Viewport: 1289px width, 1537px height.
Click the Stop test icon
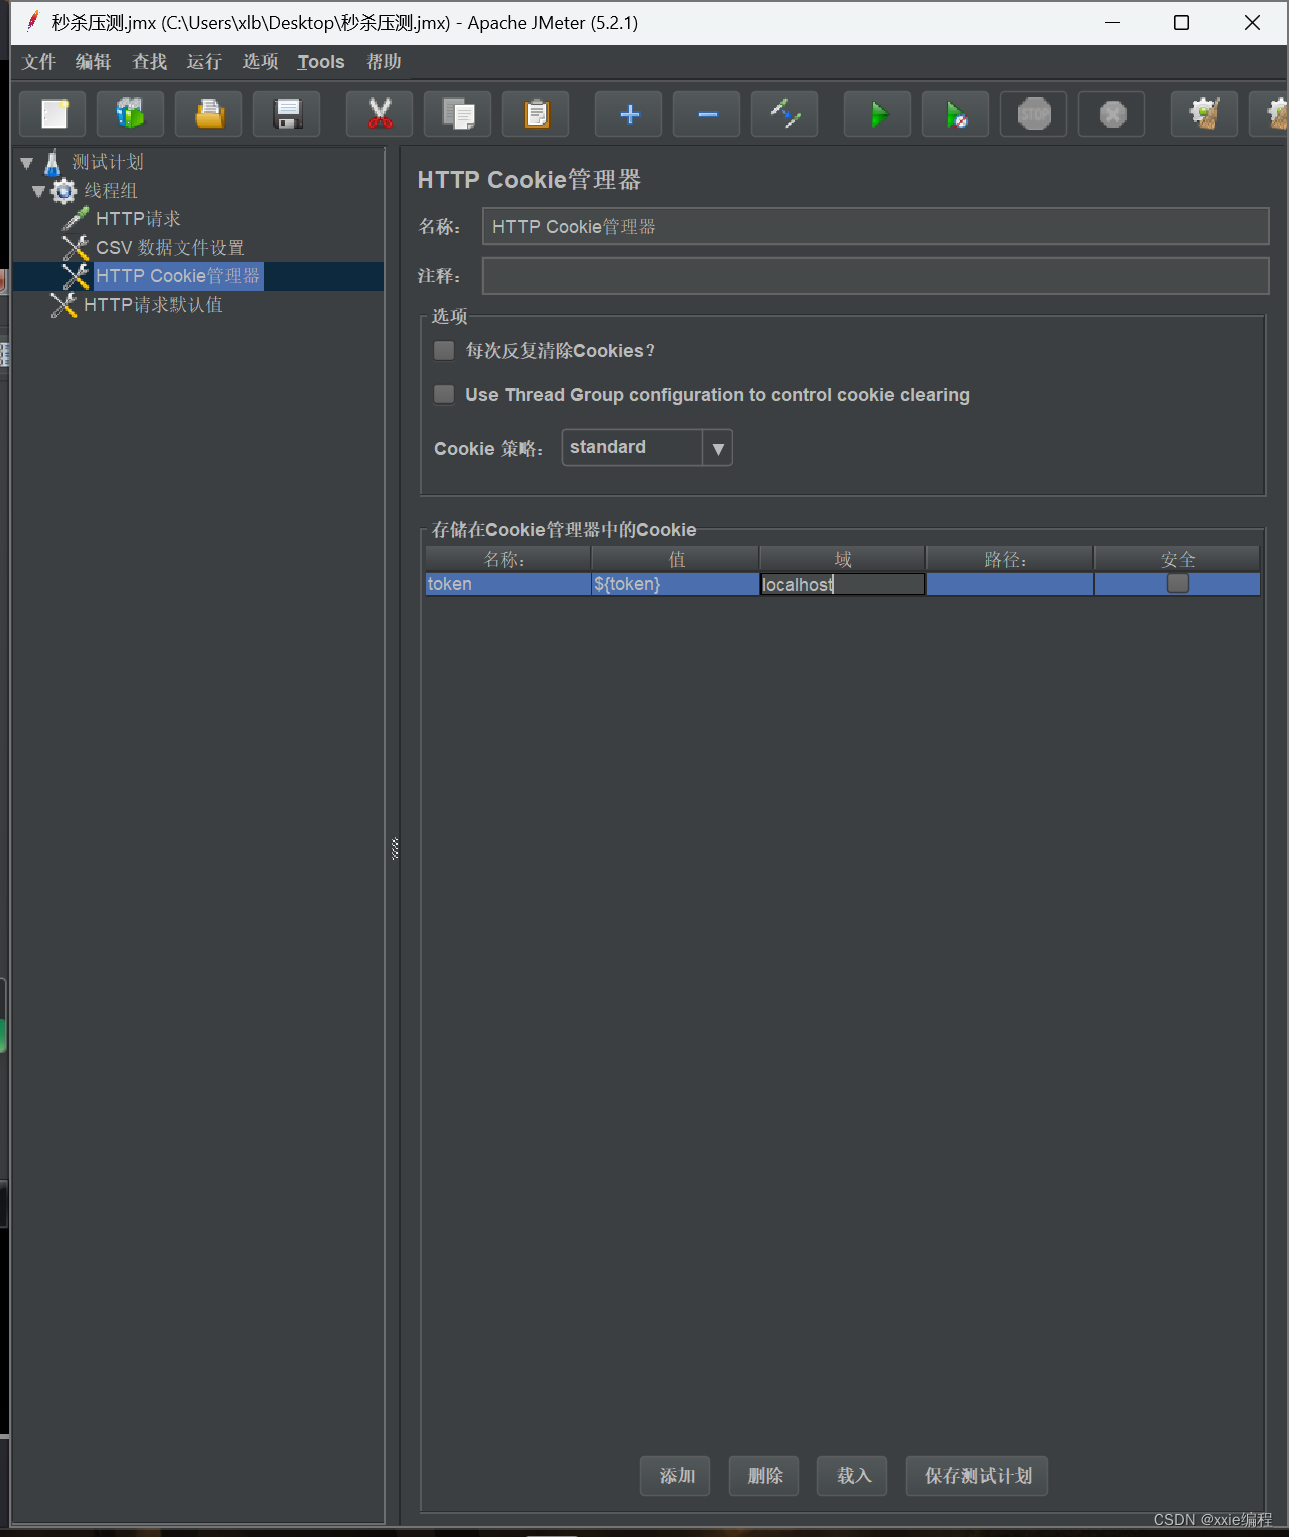[1034, 114]
